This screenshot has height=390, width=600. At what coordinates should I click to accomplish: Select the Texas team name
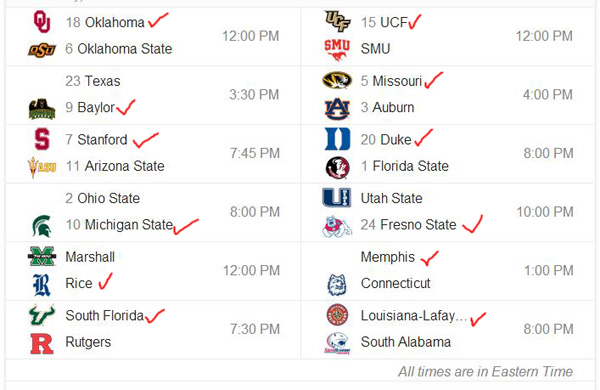[x=103, y=81]
